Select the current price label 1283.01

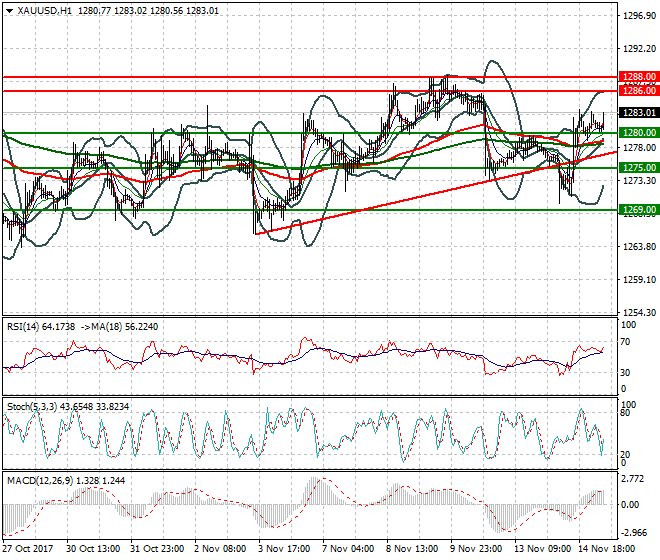tap(639, 112)
